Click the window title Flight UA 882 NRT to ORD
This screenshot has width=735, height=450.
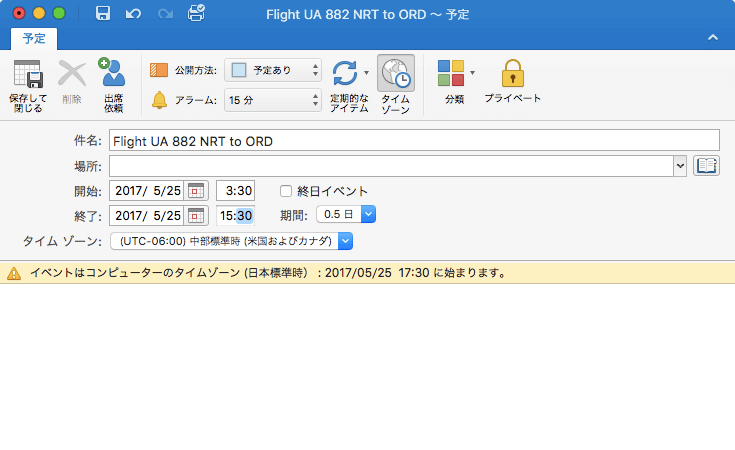346,15
